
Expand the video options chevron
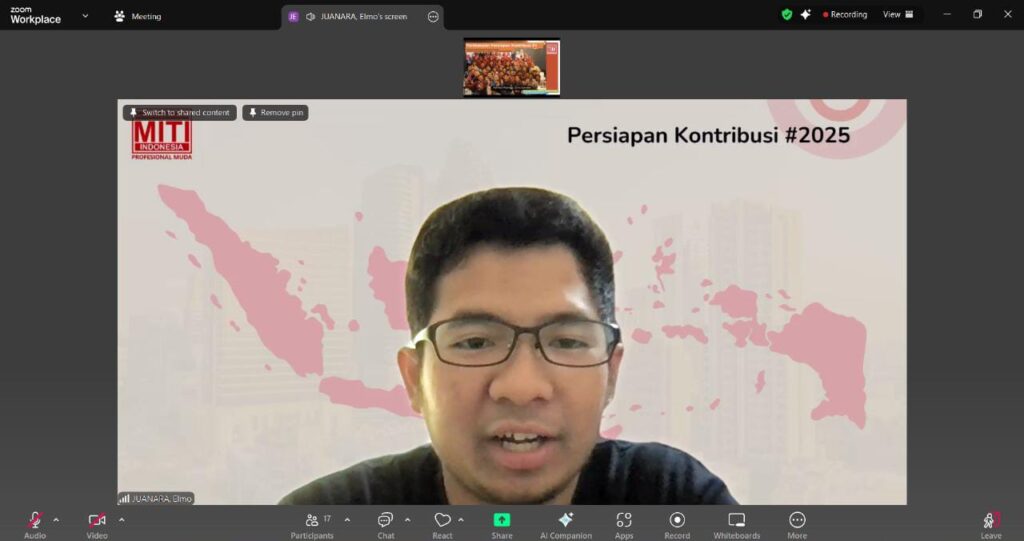coord(121,519)
